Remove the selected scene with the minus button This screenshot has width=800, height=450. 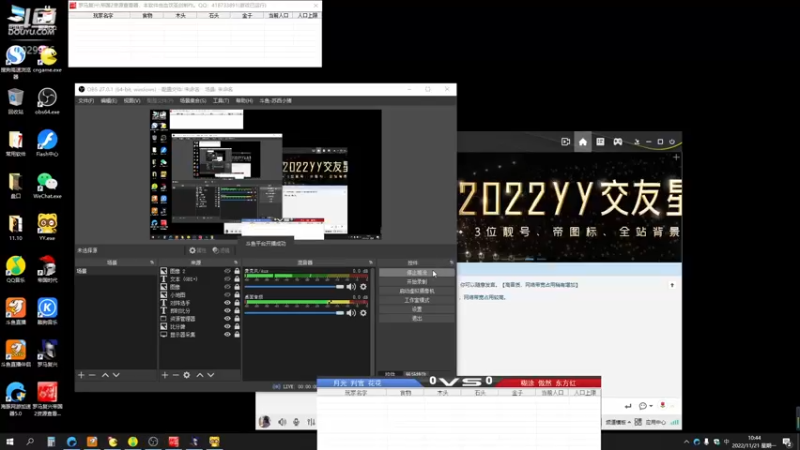(x=92, y=375)
